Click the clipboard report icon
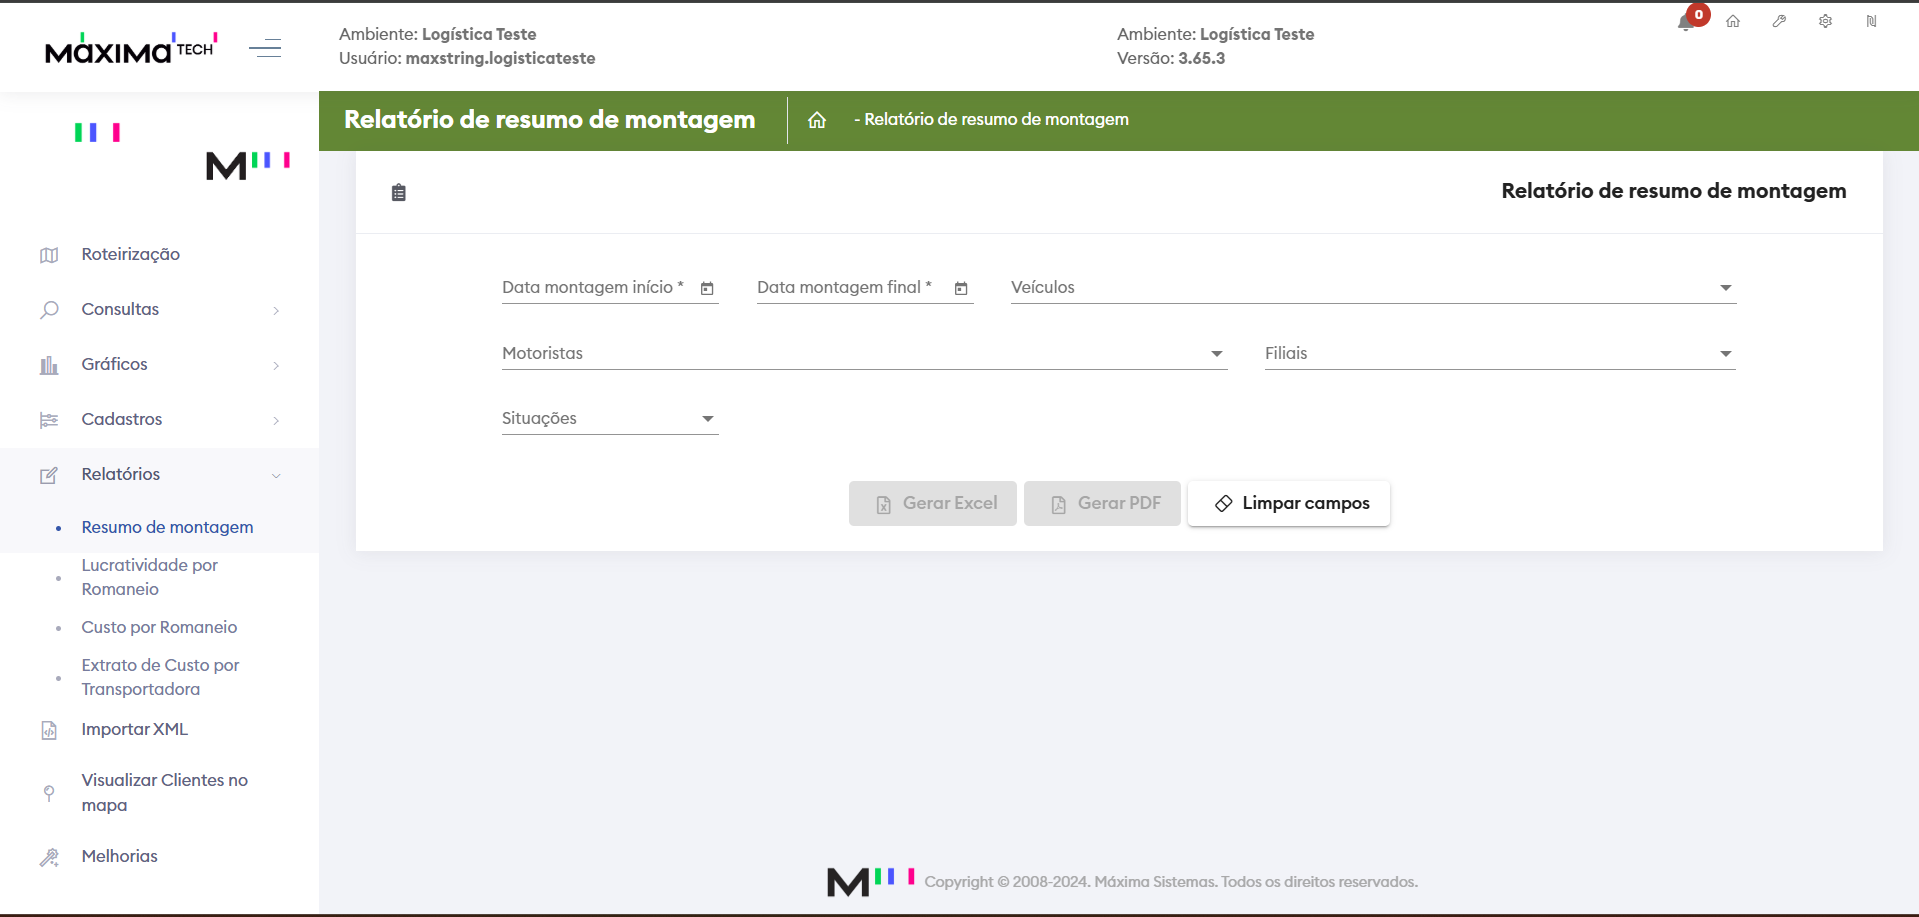 399,193
